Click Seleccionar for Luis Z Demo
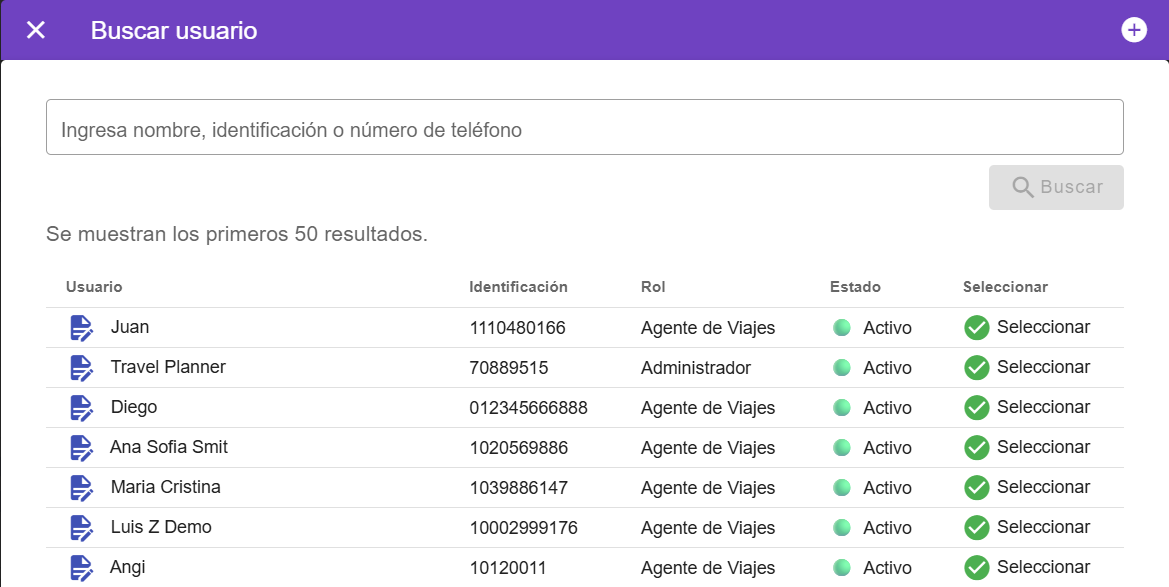This screenshot has width=1169, height=587. pyautogui.click(x=1027, y=528)
